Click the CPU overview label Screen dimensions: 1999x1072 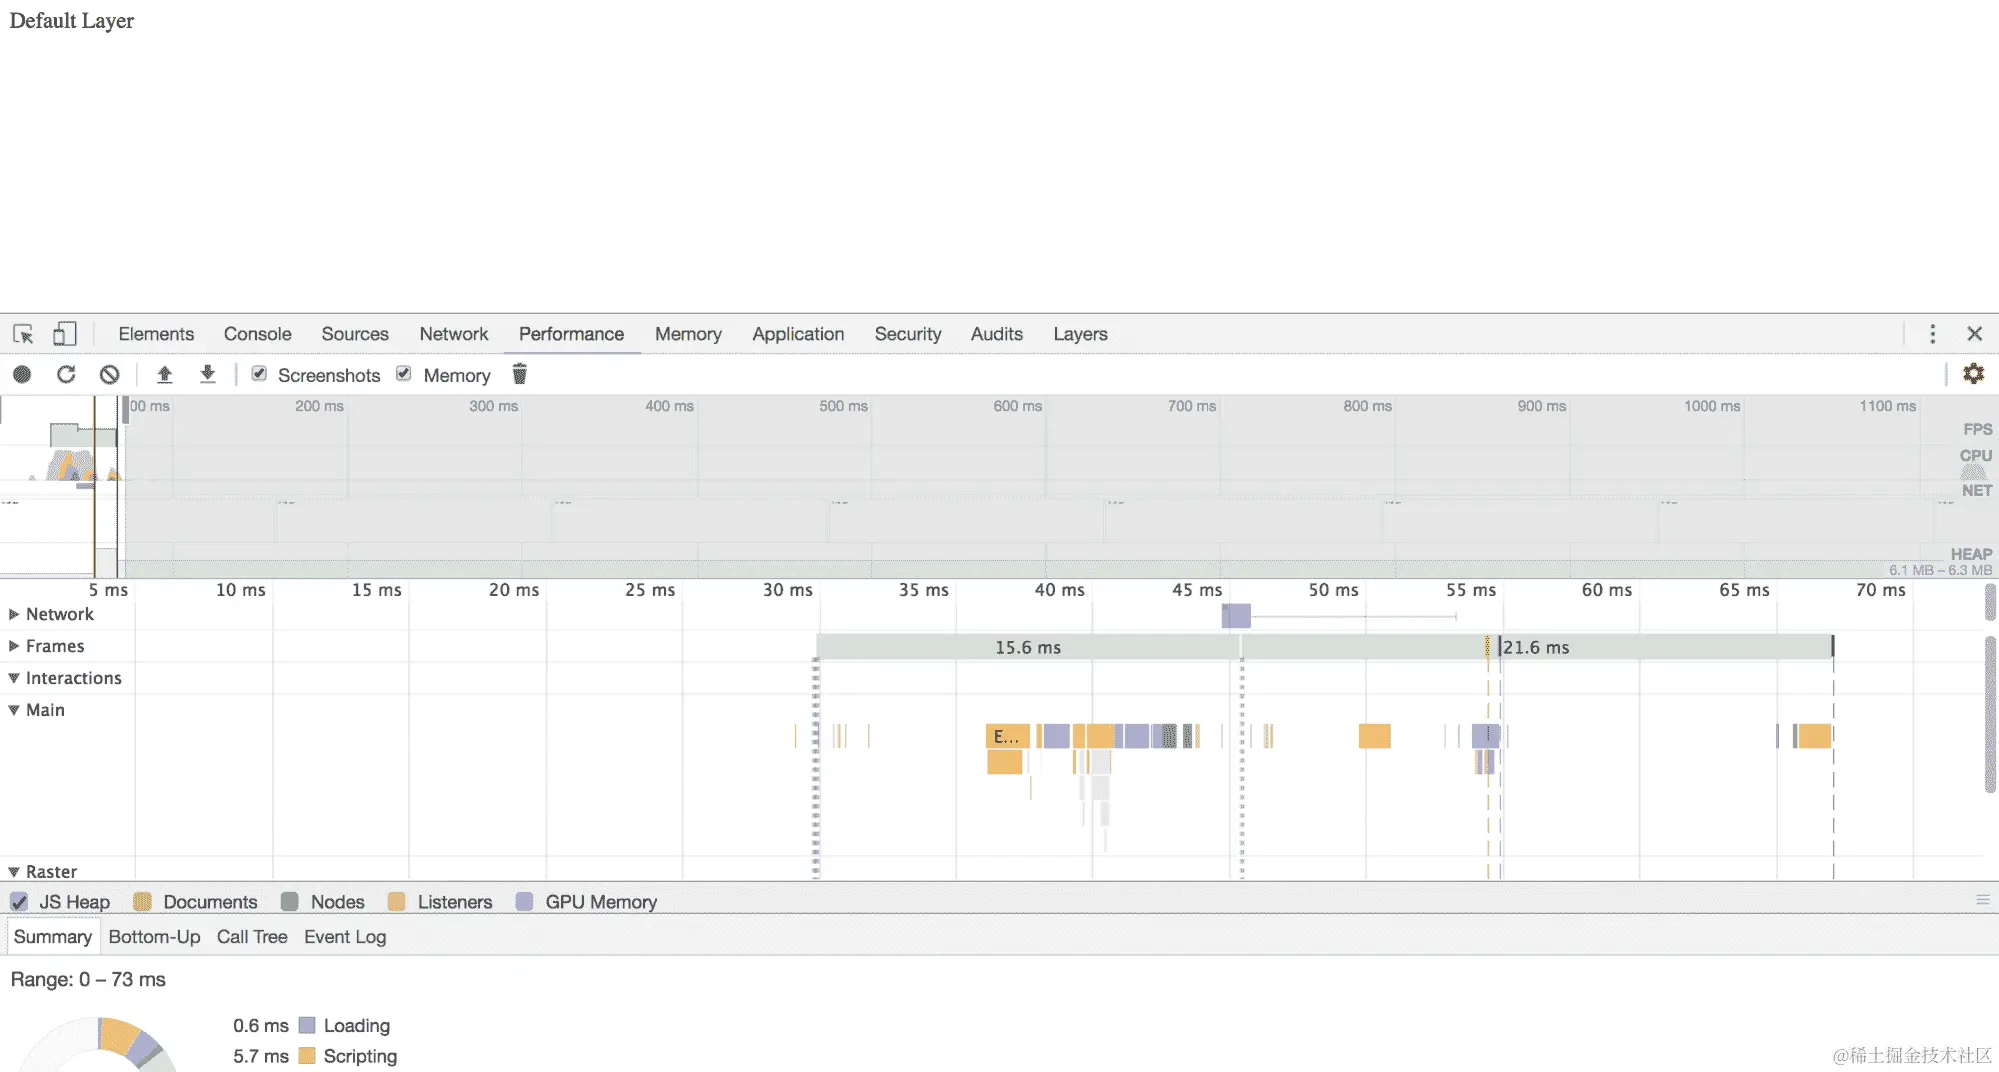(1975, 455)
